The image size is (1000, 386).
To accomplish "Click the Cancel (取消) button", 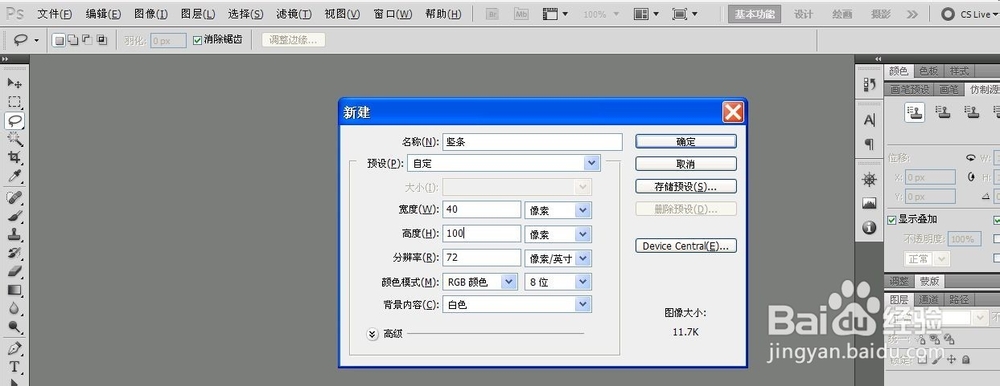I will 686,164.
